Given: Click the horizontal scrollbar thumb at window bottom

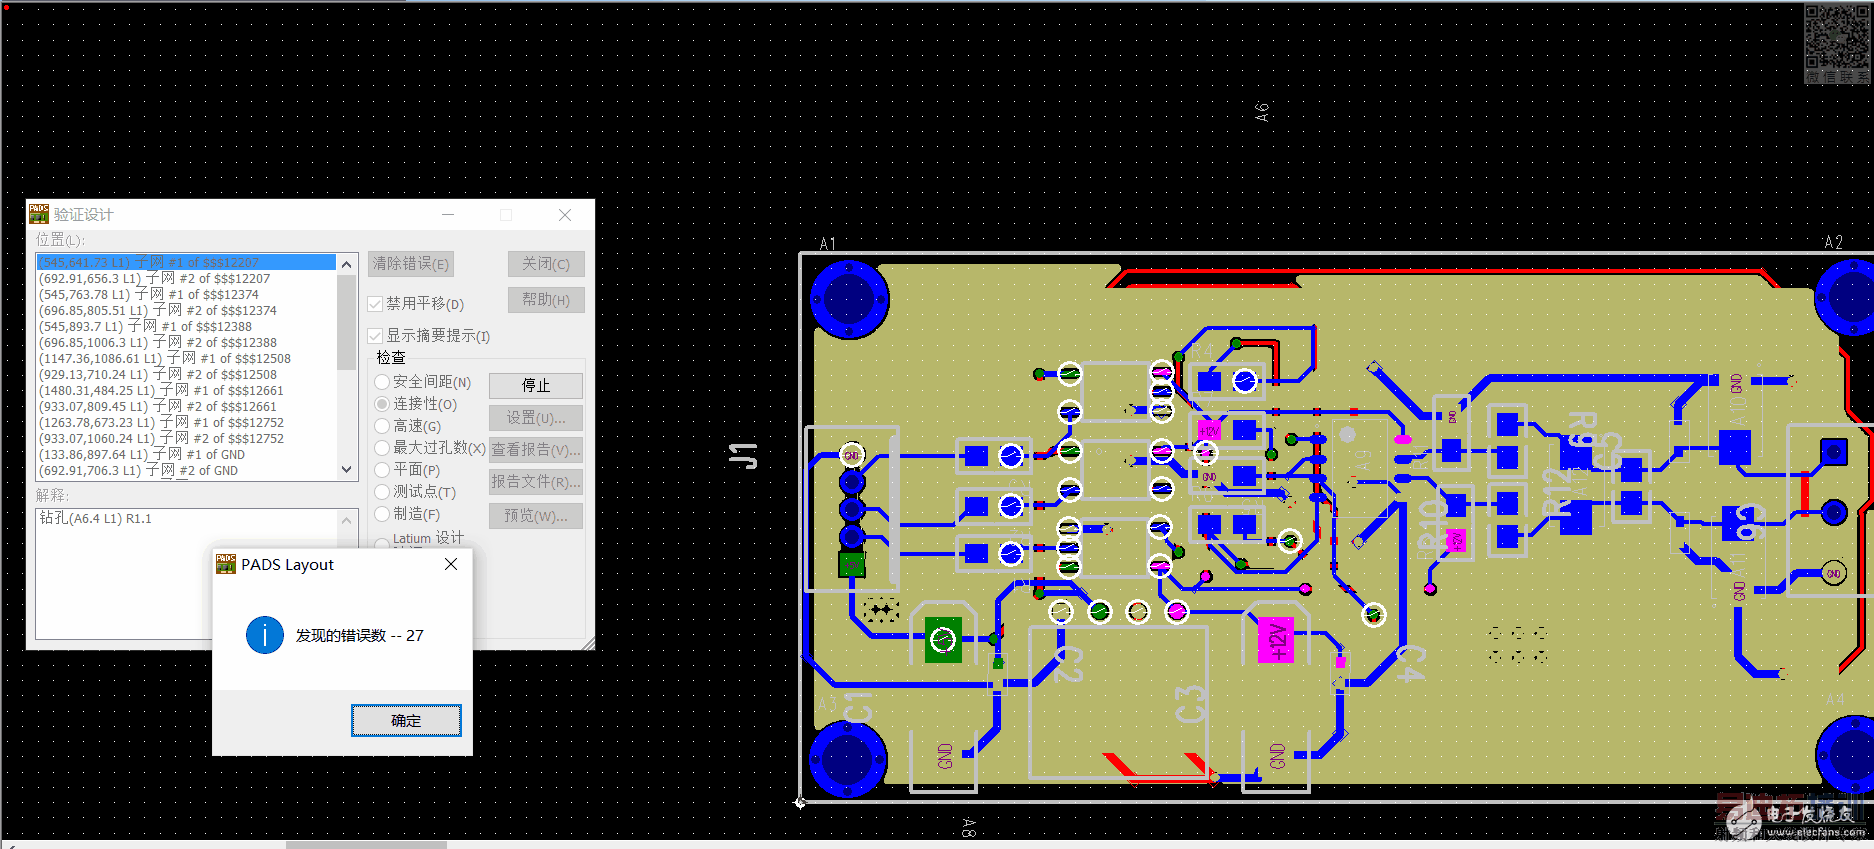Looking at the screenshot, I should (x=366, y=845).
